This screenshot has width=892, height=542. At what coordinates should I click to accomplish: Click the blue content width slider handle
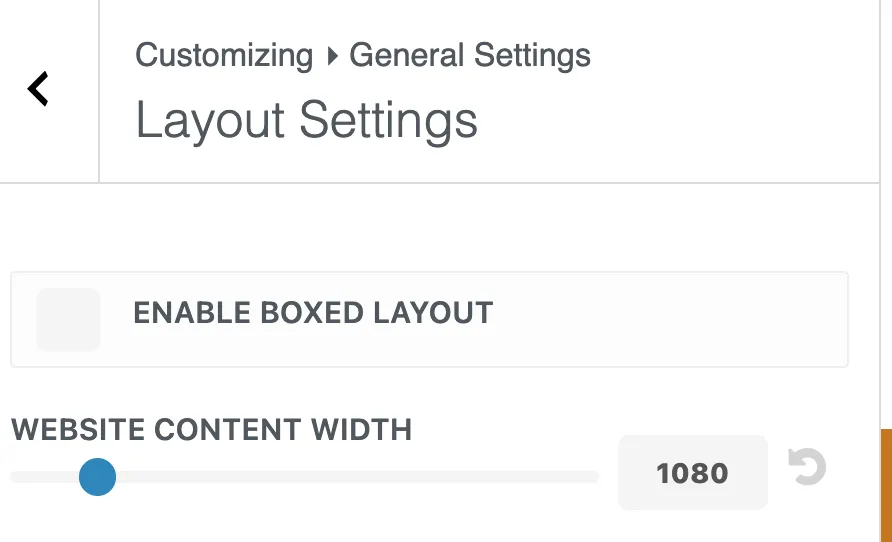pyautogui.click(x=97, y=477)
